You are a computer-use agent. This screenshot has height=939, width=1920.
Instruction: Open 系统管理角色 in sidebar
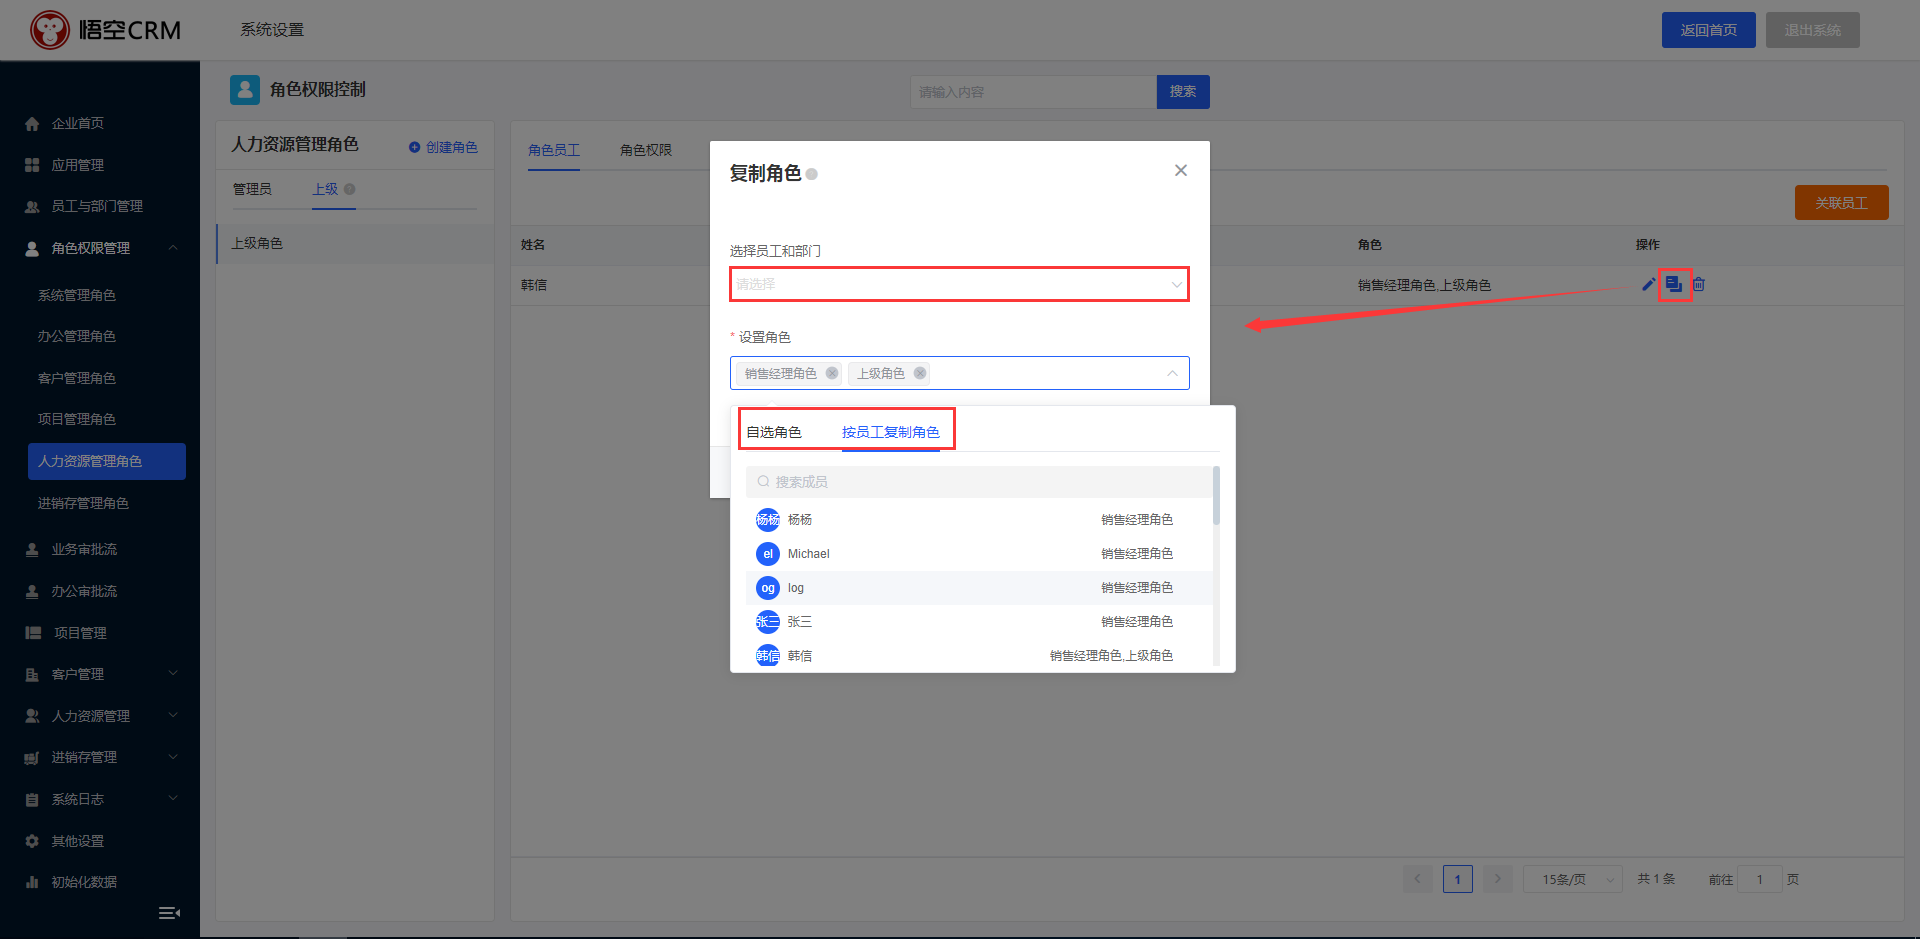(77, 295)
